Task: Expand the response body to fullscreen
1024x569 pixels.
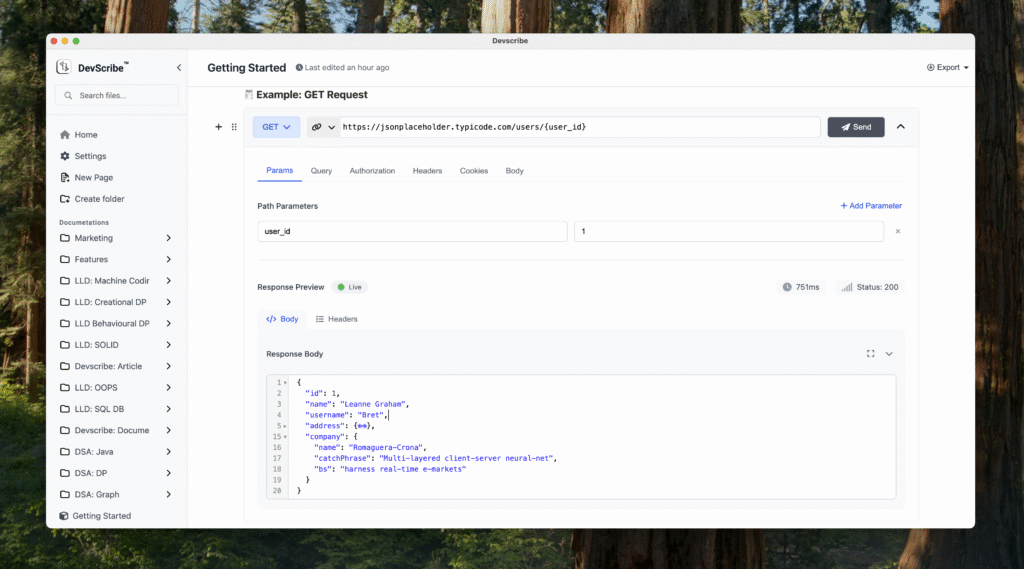Action: pyautogui.click(x=870, y=354)
